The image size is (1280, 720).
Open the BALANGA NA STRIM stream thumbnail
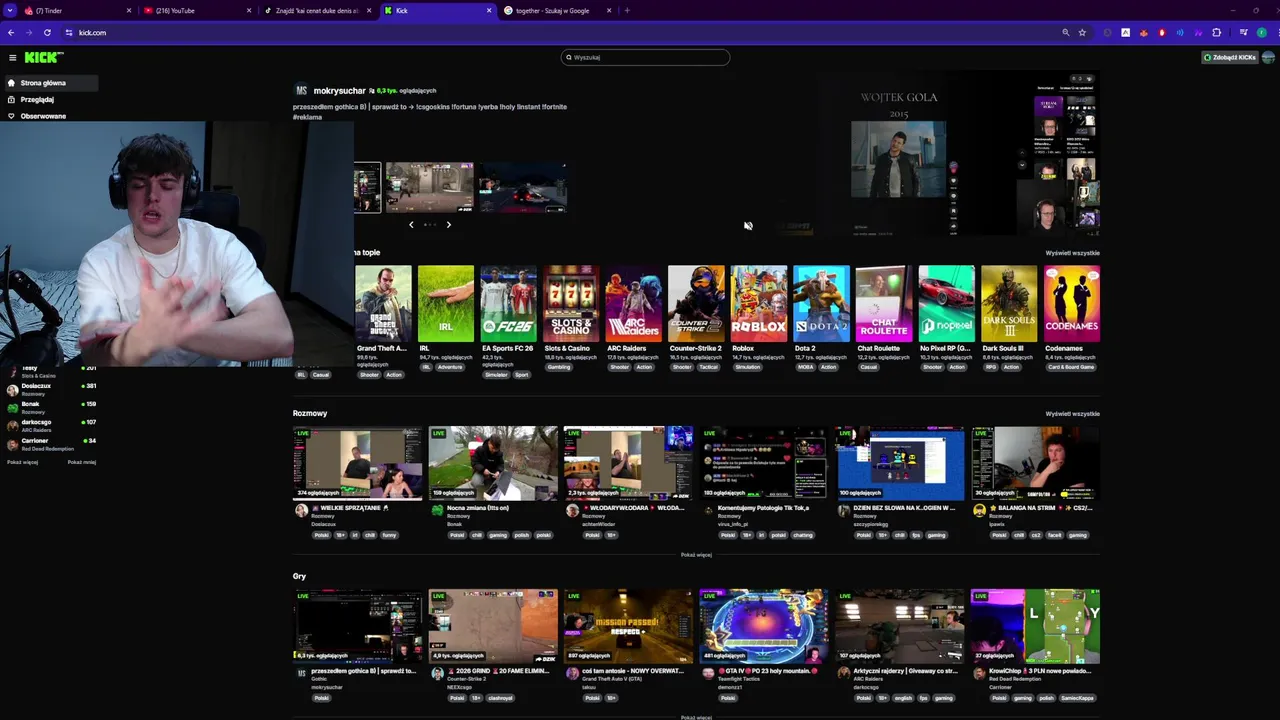(x=1035, y=463)
